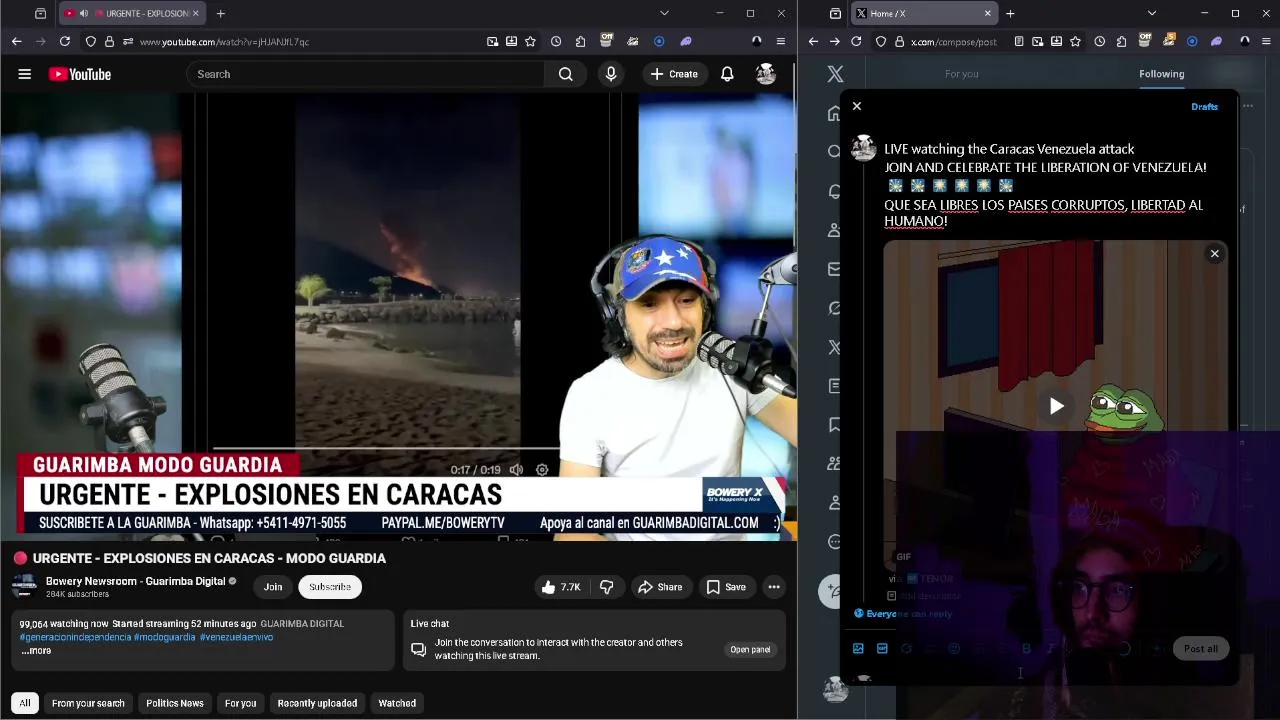Bookmark the X page with star icon

(1075, 41)
